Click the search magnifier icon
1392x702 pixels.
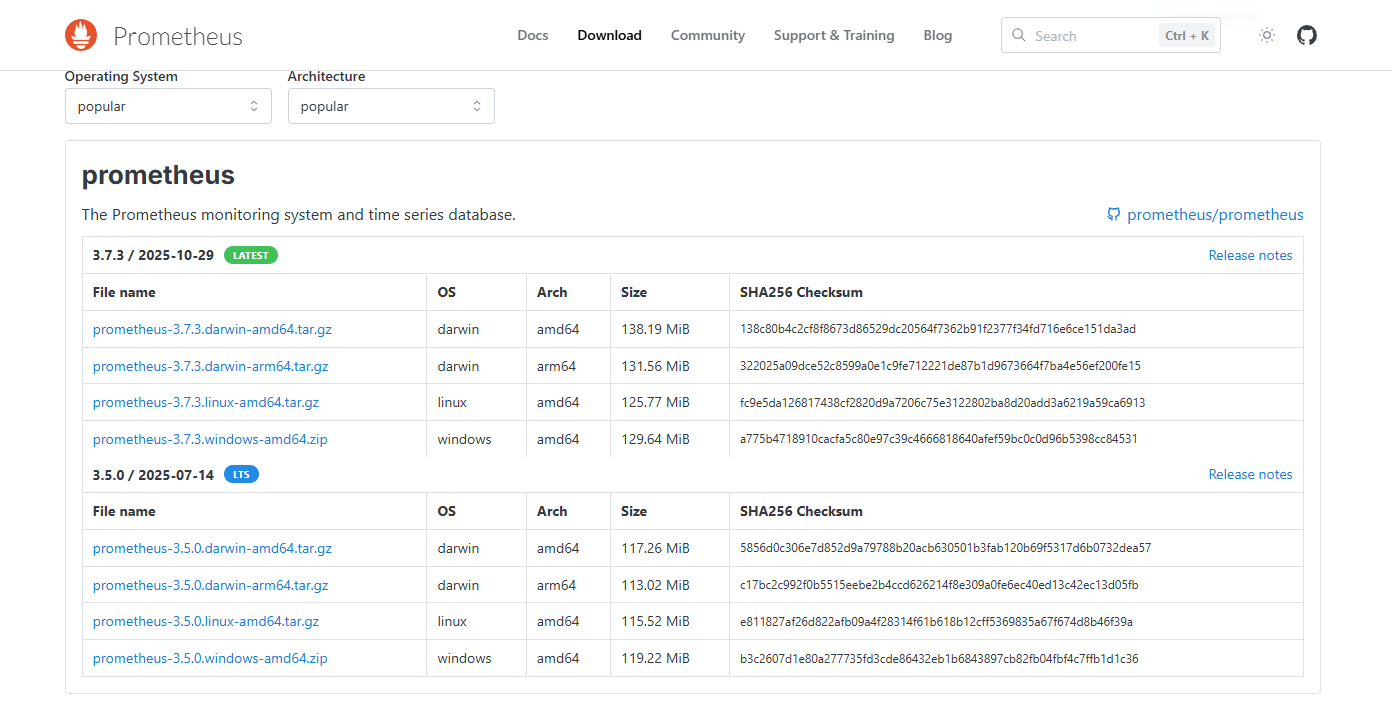click(1019, 35)
